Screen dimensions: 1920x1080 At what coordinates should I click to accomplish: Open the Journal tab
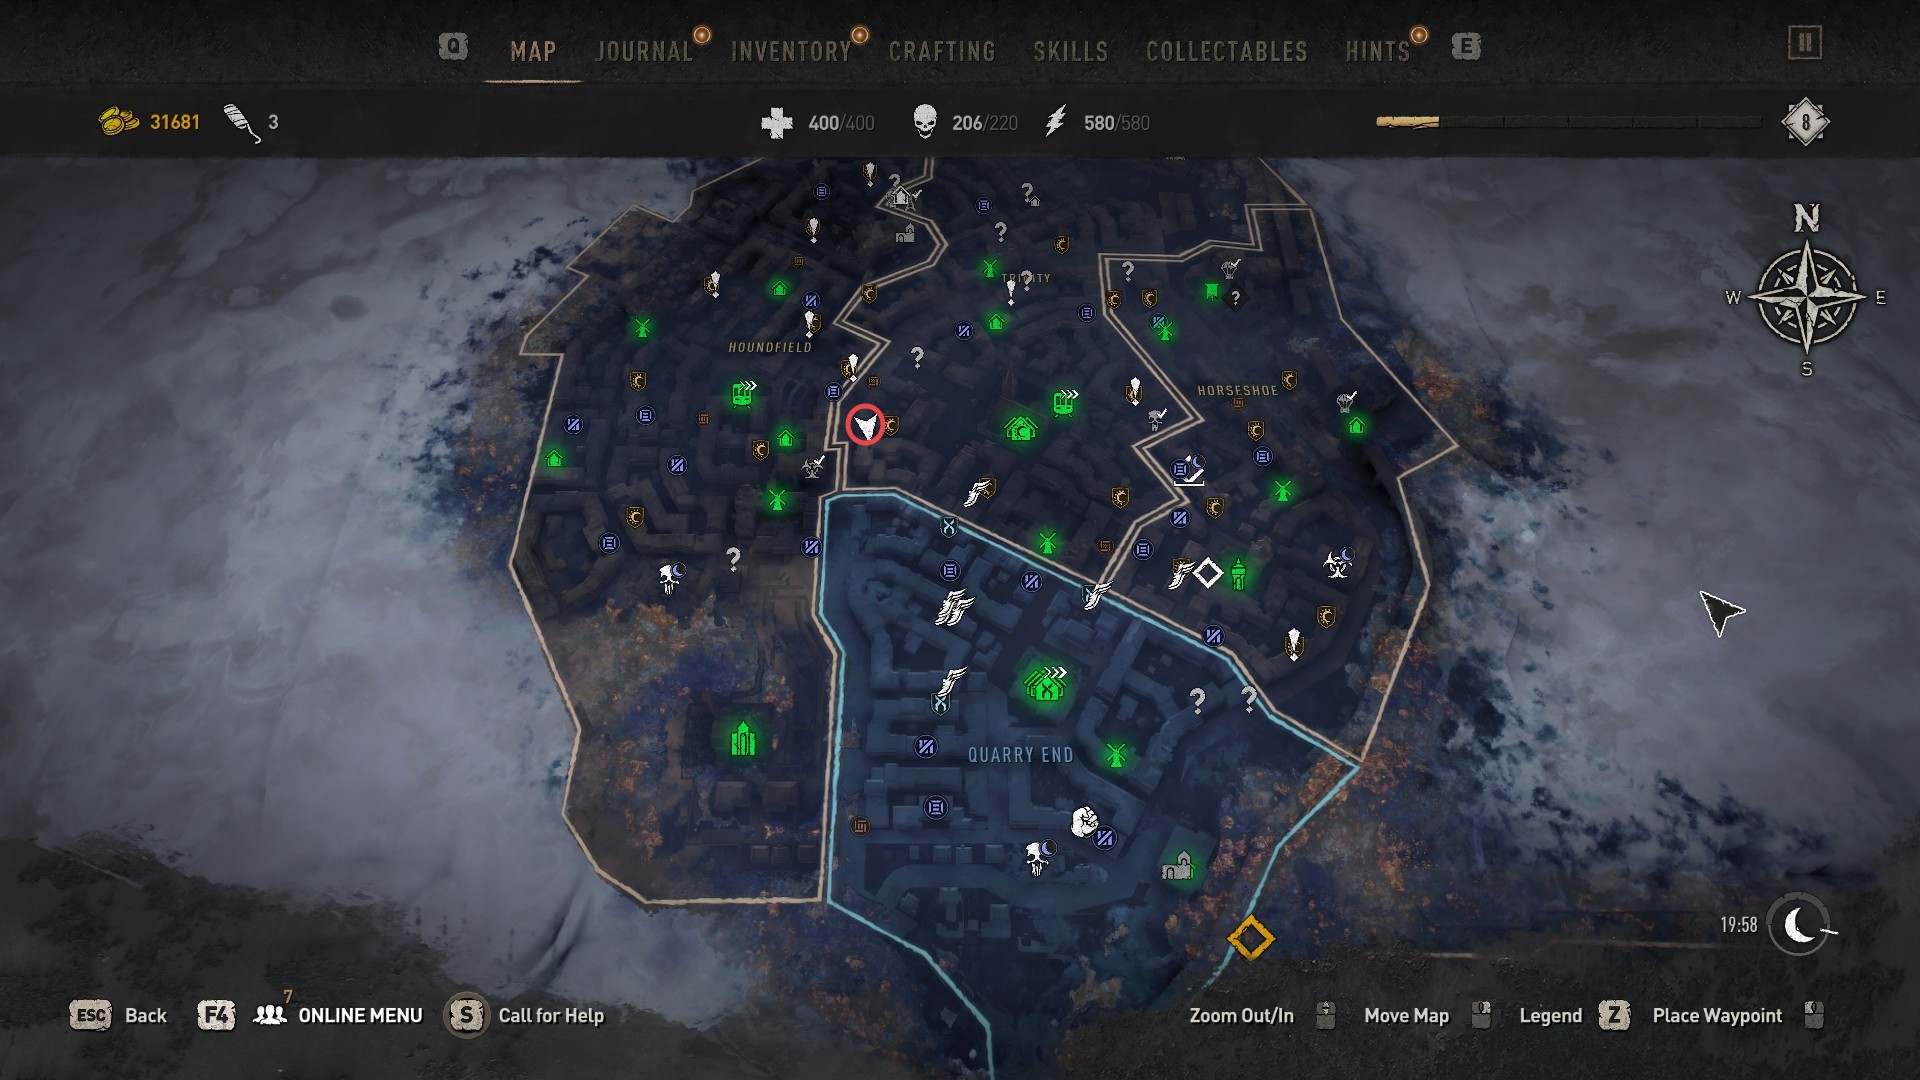[x=643, y=51]
